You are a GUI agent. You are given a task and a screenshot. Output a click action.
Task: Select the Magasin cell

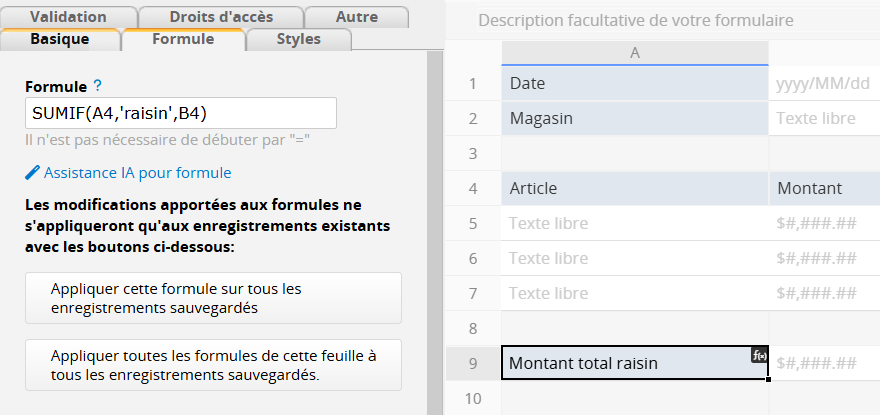(635, 118)
